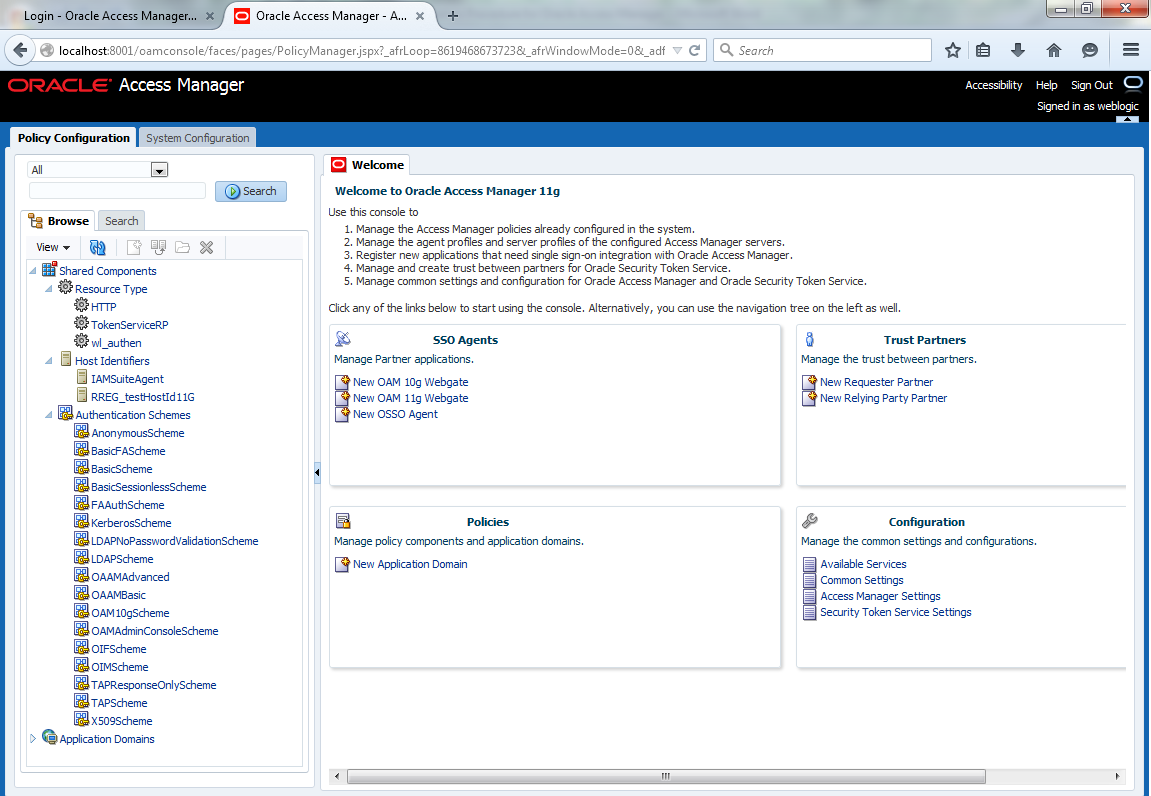This screenshot has width=1151, height=796.
Task: Click the Shared Components grid icon
Action: pos(49,269)
